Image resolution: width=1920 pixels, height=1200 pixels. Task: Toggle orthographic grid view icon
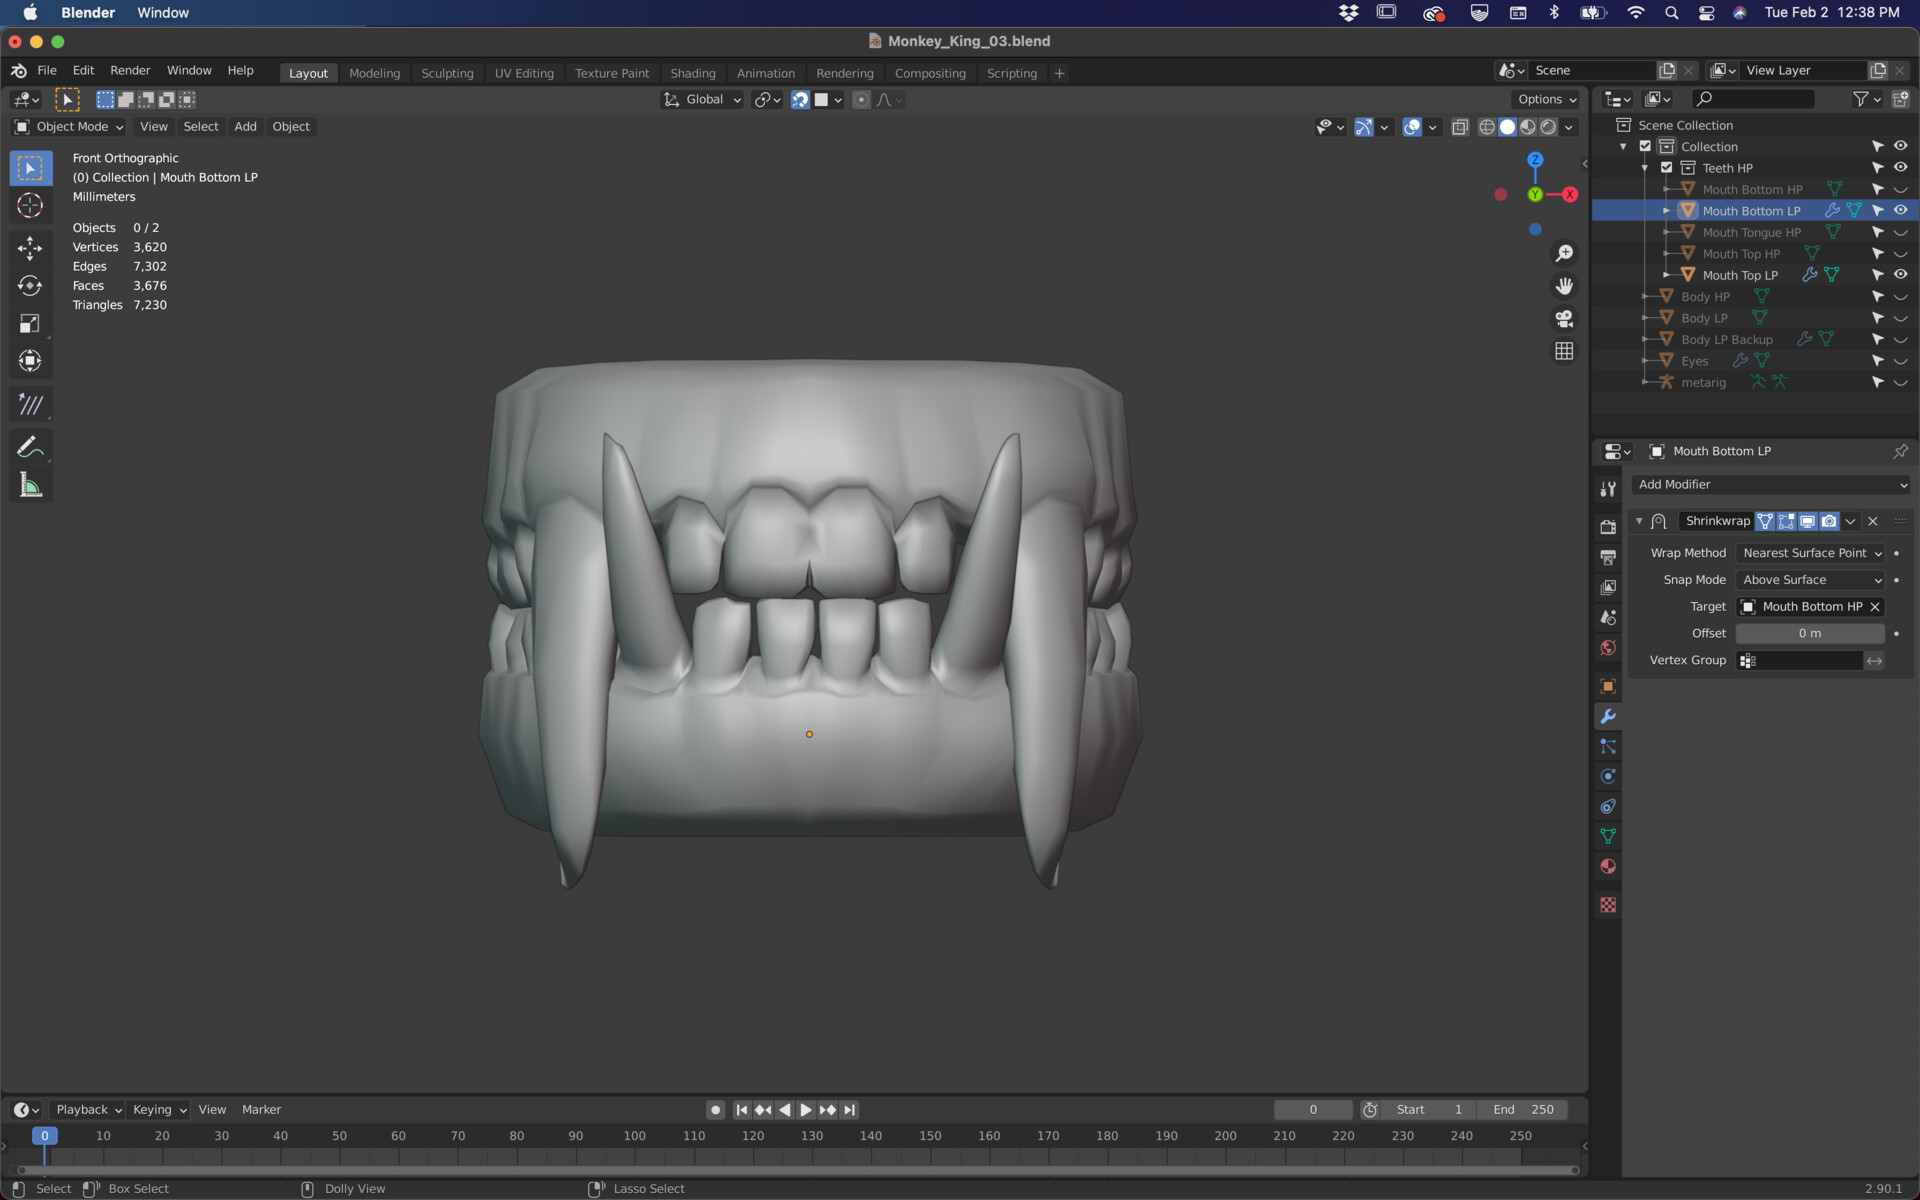1564,351
